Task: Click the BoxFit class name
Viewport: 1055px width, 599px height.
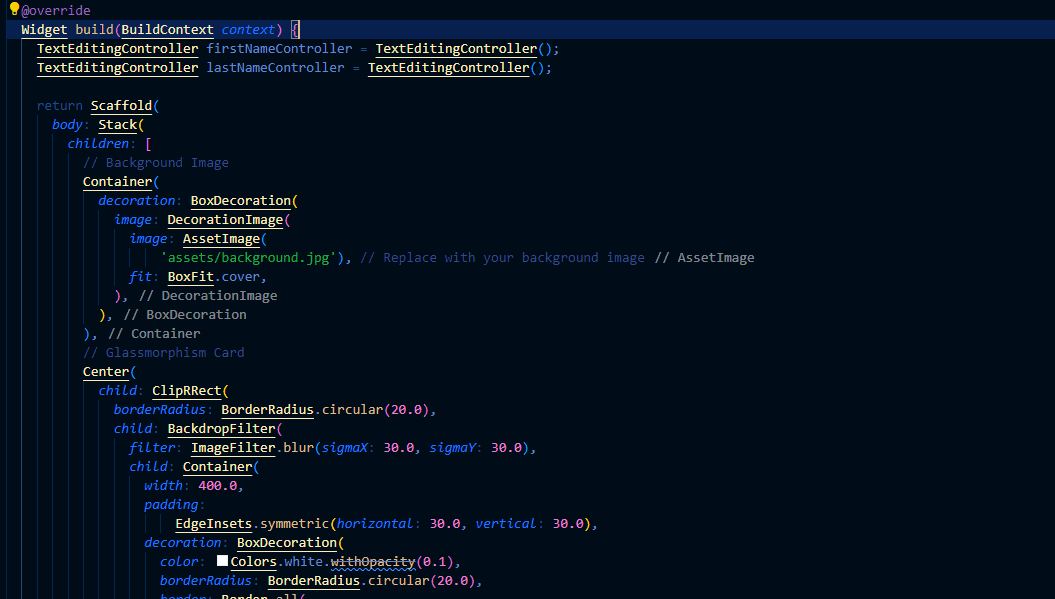Action: point(190,277)
